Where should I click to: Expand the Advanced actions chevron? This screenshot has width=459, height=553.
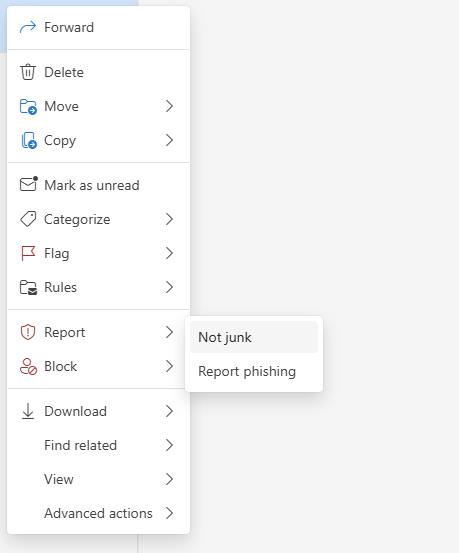(169, 513)
